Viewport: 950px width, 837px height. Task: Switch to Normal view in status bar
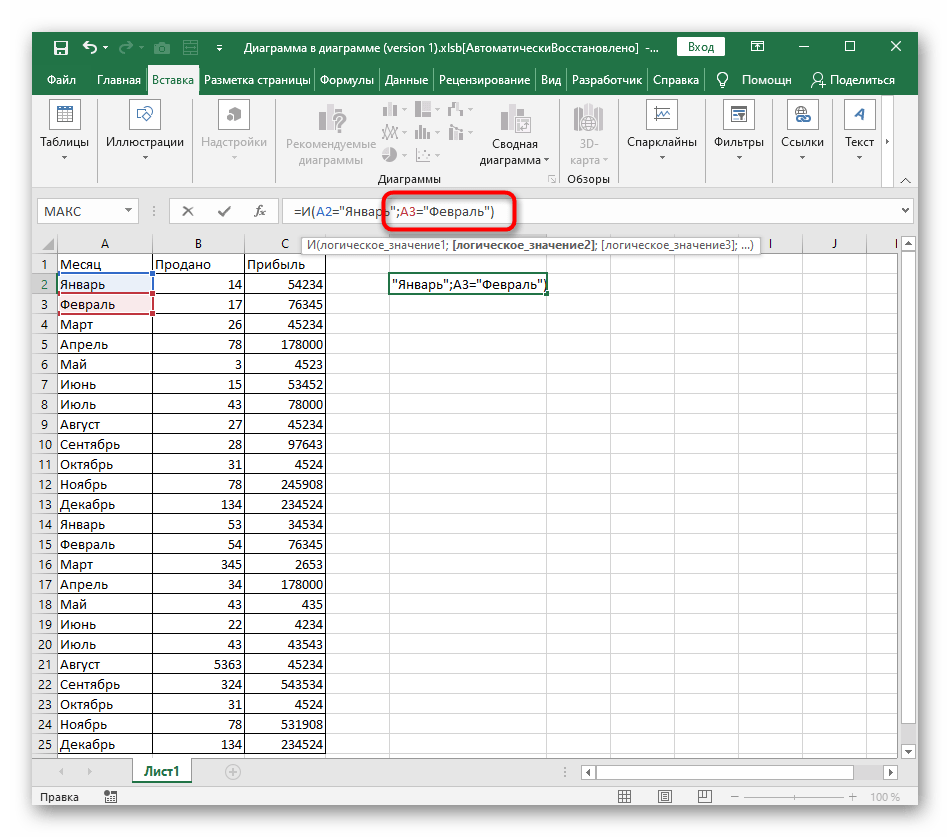coord(624,797)
